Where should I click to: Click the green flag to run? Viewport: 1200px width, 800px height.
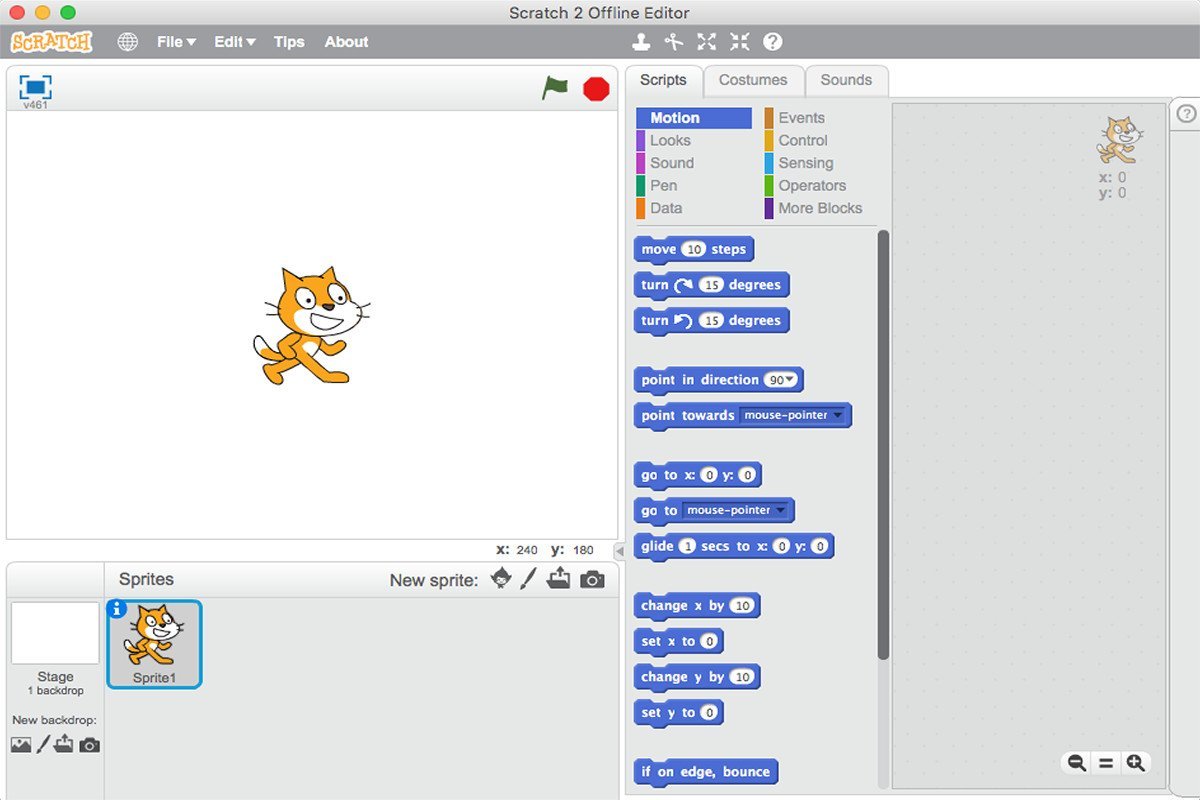click(x=555, y=88)
